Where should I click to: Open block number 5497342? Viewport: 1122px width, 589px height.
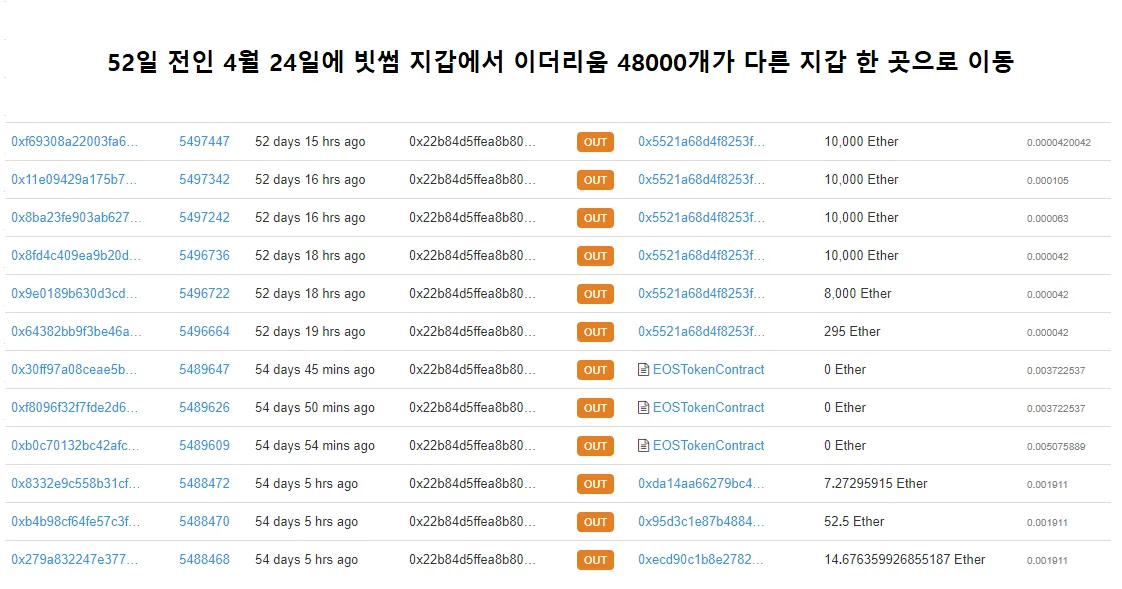[204, 180]
